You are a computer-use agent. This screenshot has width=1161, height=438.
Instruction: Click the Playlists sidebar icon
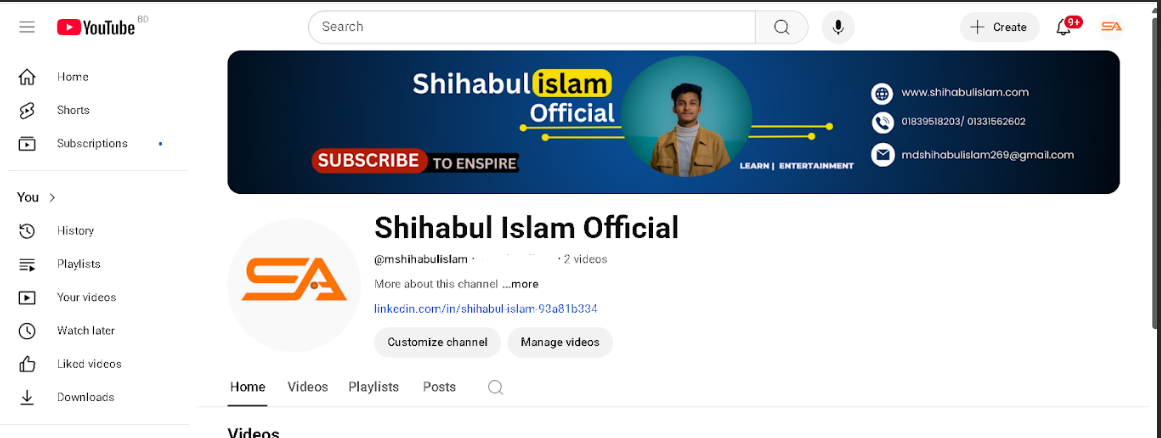coord(27,264)
